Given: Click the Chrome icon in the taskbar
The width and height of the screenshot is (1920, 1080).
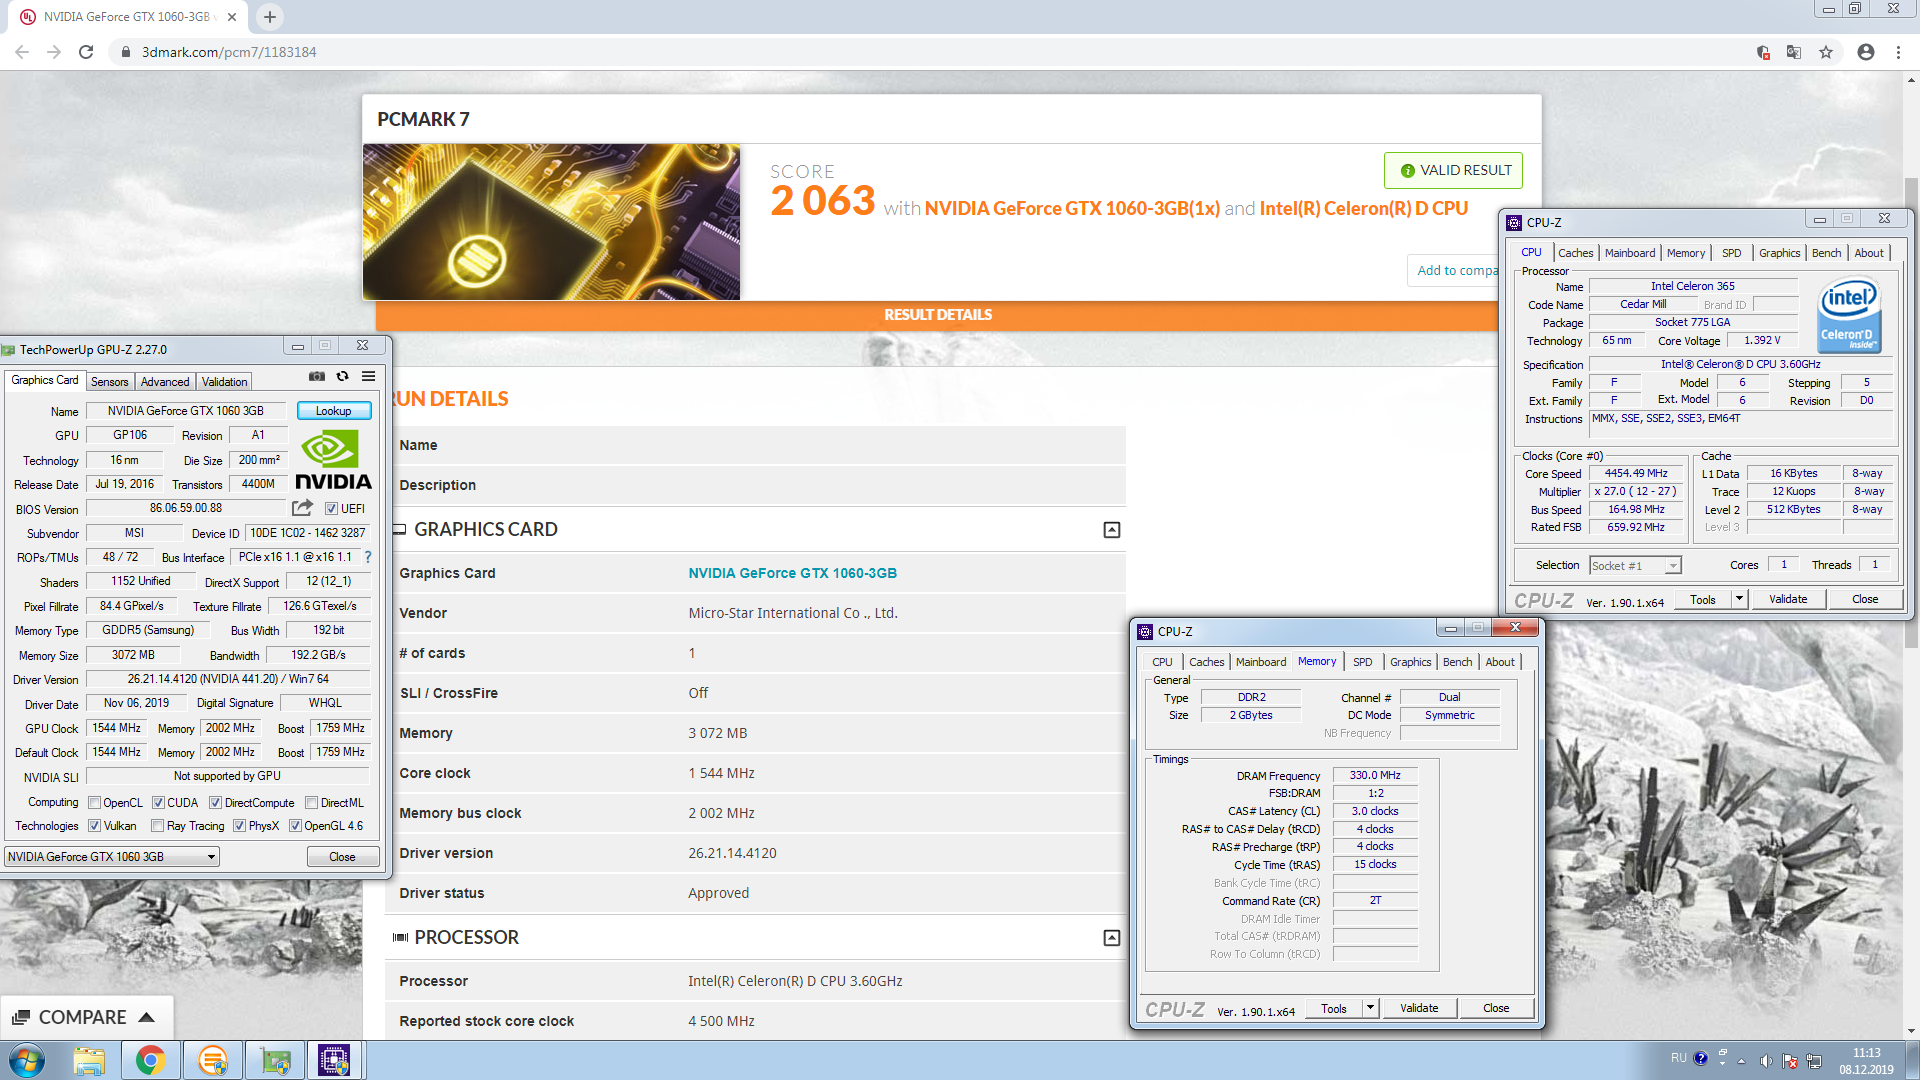Looking at the screenshot, I should coord(151,1060).
